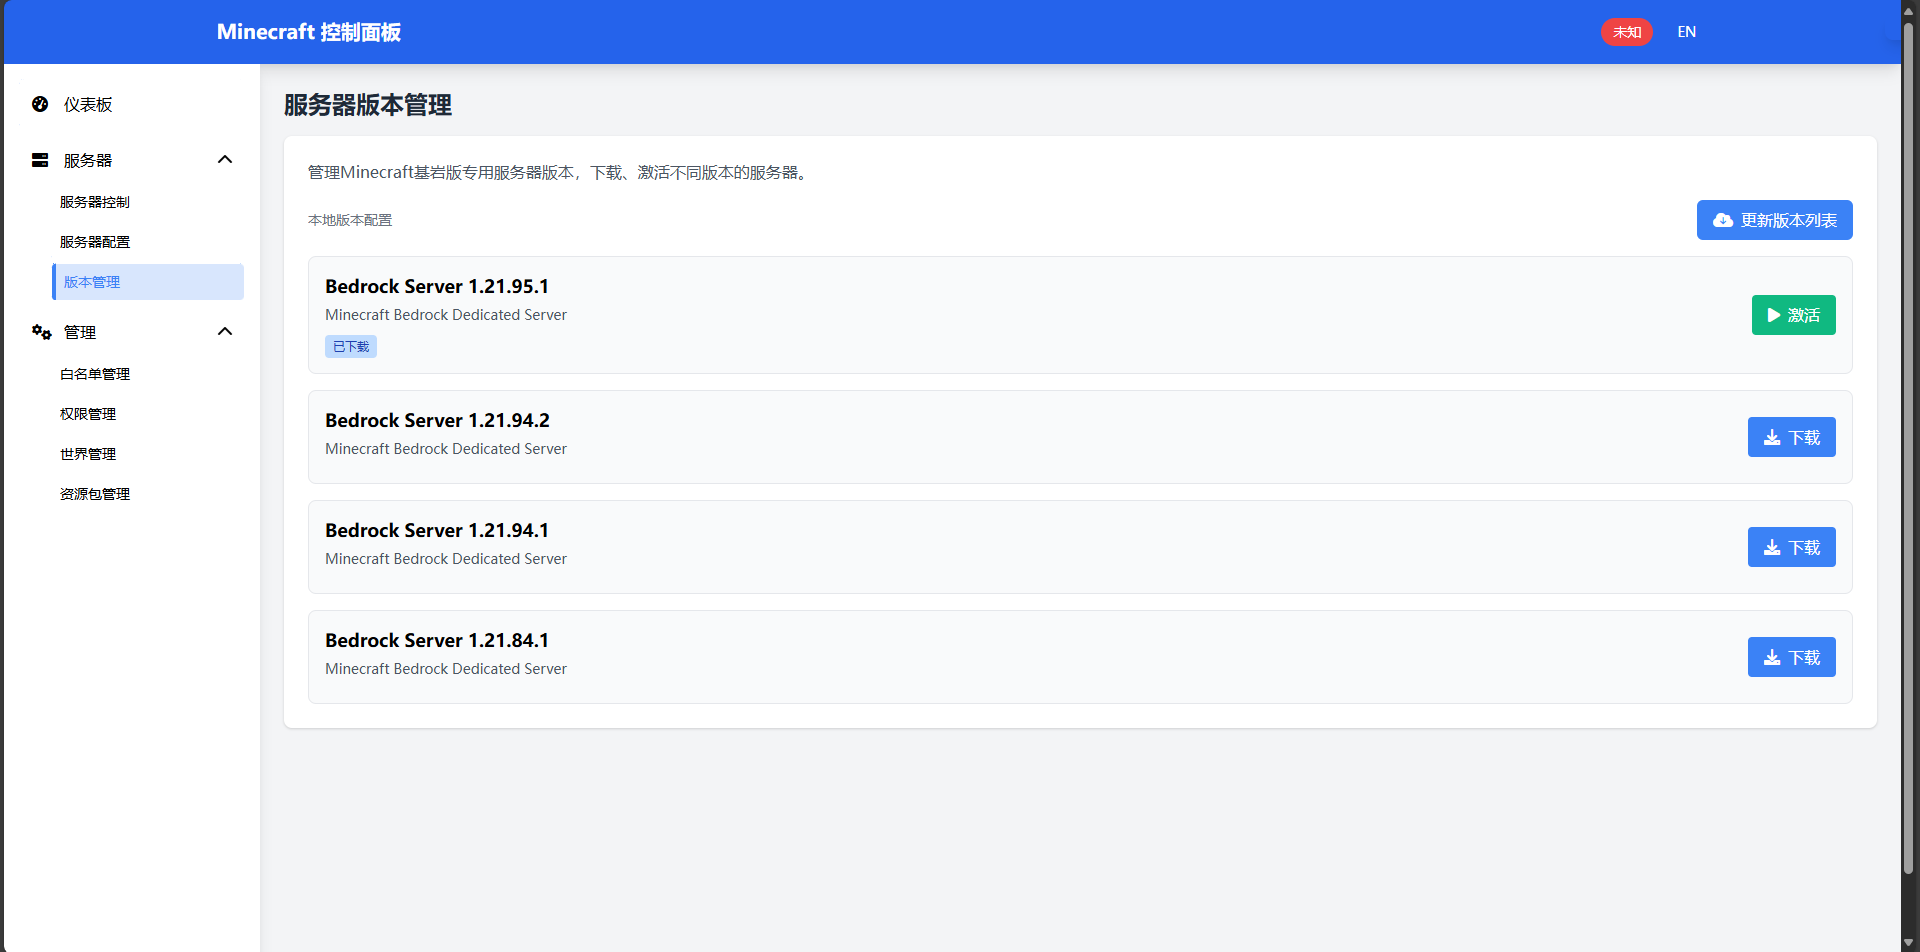Click download icon for Bedrock Server 1.21.94.1

tap(1771, 548)
